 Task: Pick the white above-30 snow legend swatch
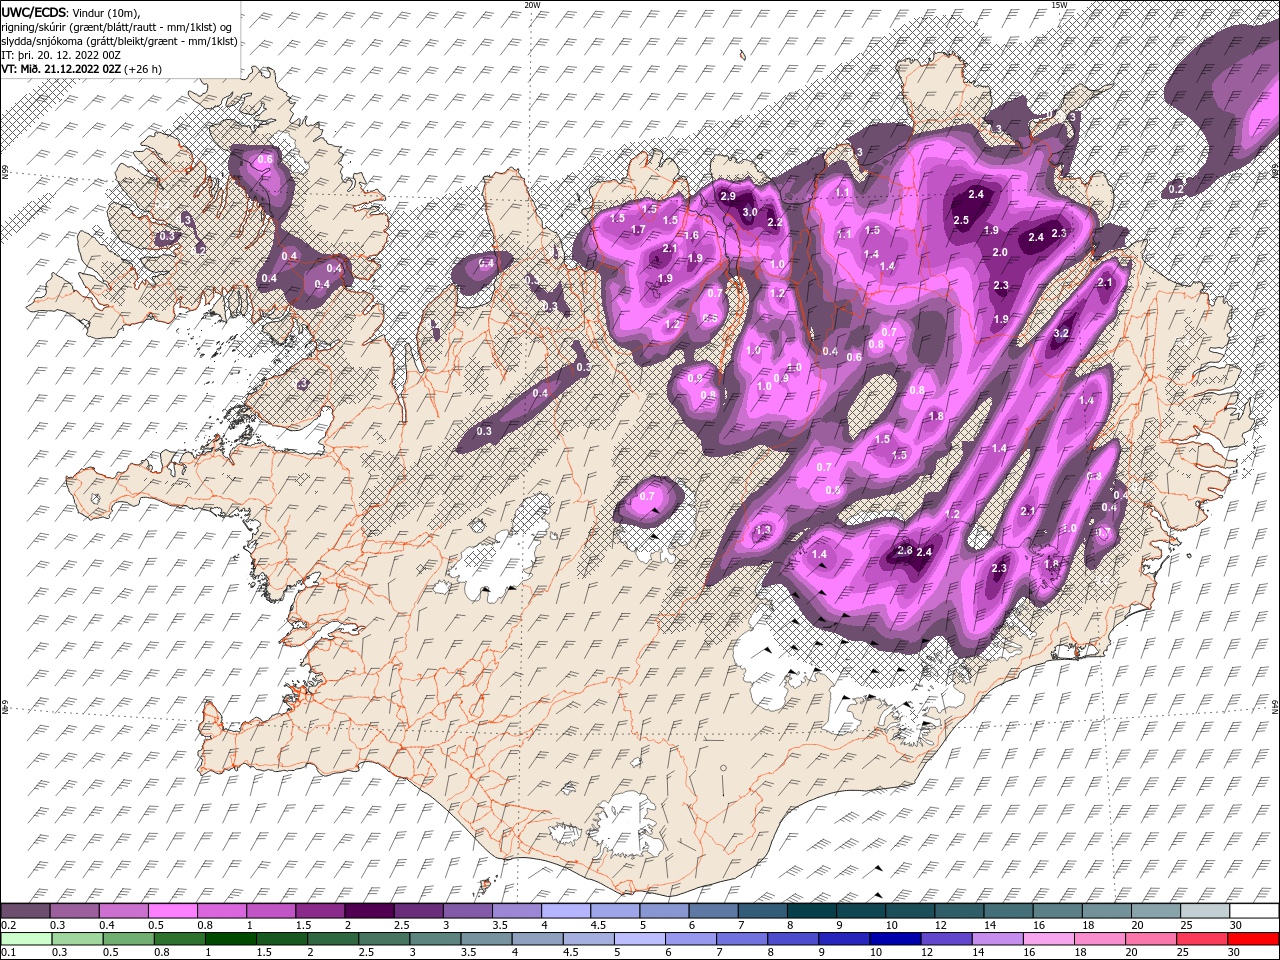(x=1255, y=911)
